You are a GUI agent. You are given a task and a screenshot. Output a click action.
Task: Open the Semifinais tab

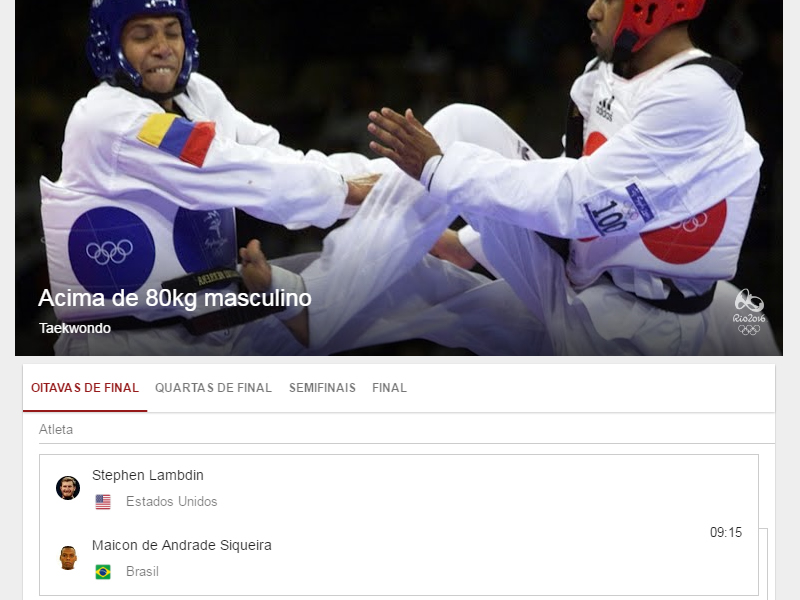[x=322, y=388]
